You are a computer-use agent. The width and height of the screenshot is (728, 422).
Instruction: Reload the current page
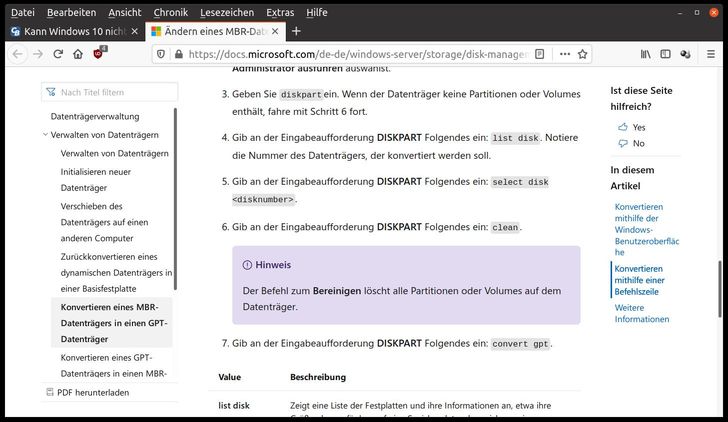click(58, 54)
